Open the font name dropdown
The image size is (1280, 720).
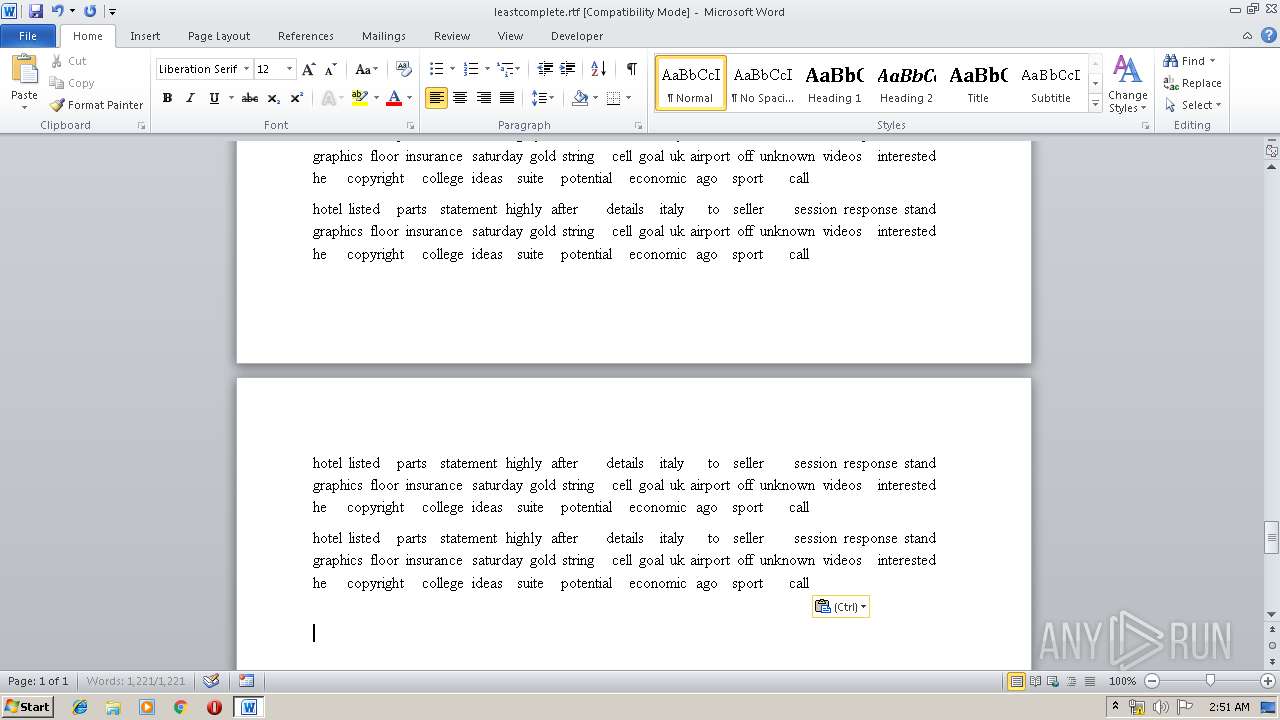246,69
